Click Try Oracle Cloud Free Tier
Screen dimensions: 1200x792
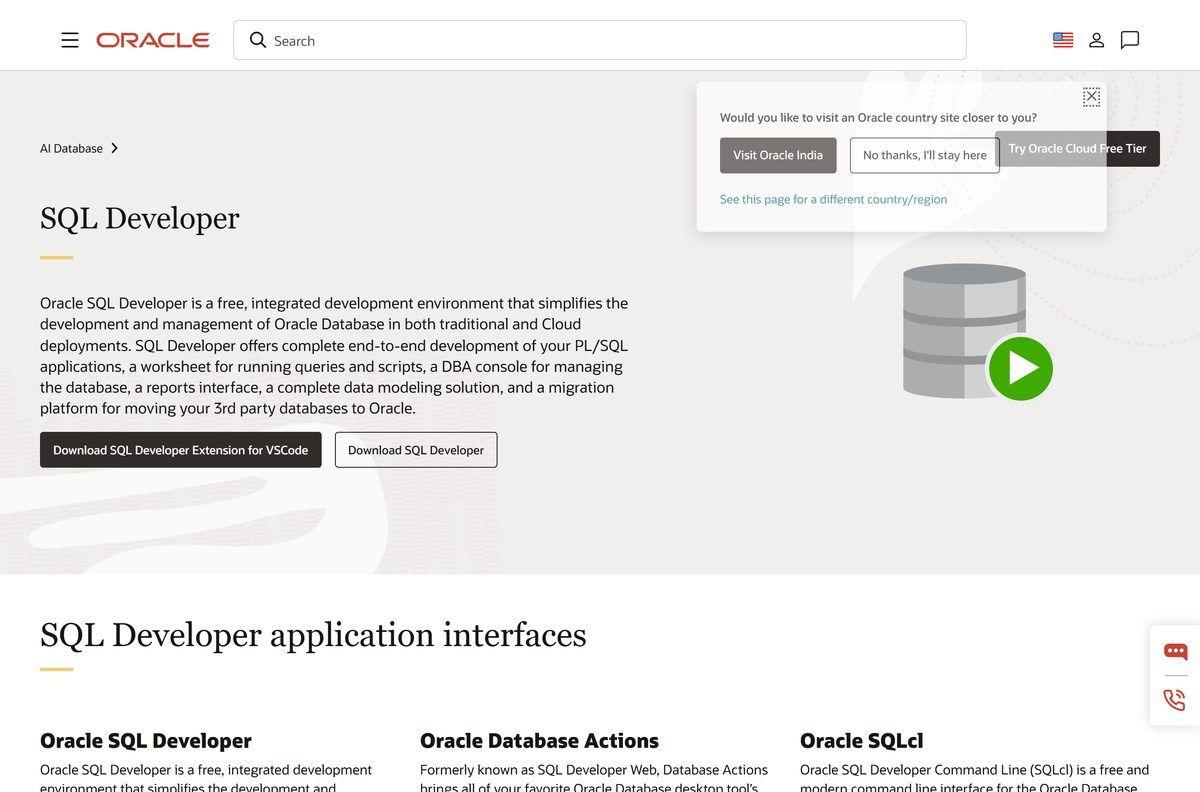tap(1077, 148)
